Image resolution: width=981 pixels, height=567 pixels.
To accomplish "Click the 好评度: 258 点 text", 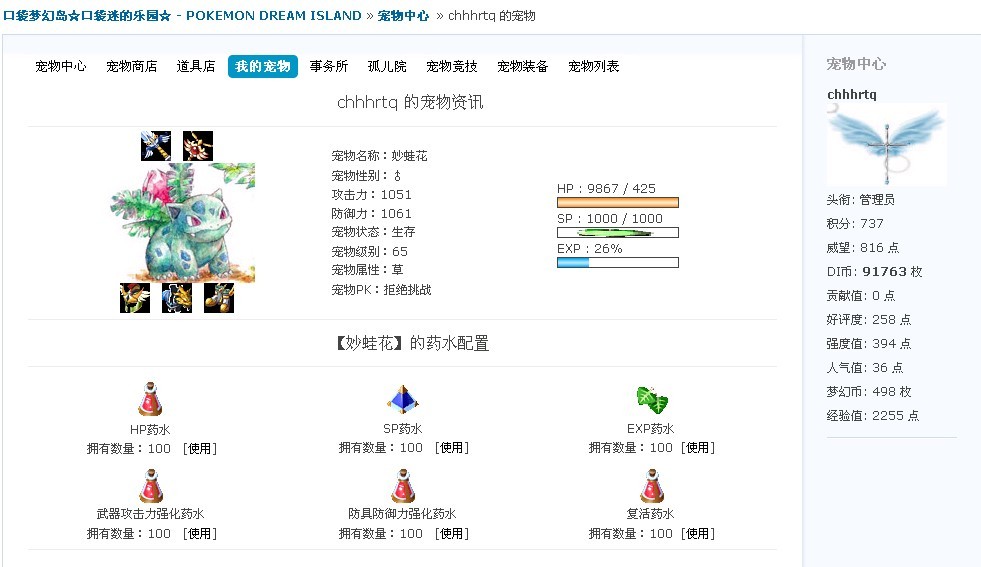I will (869, 320).
